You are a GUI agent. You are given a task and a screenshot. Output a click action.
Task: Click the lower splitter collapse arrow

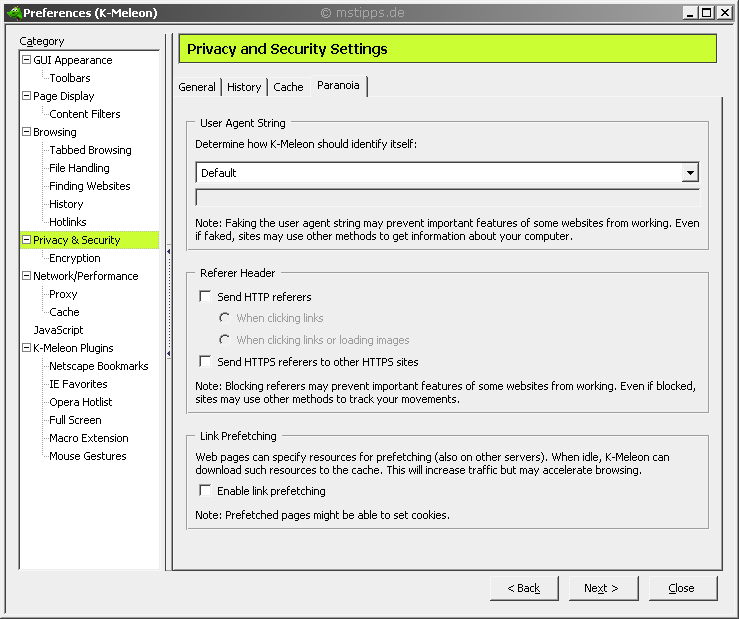point(169,353)
